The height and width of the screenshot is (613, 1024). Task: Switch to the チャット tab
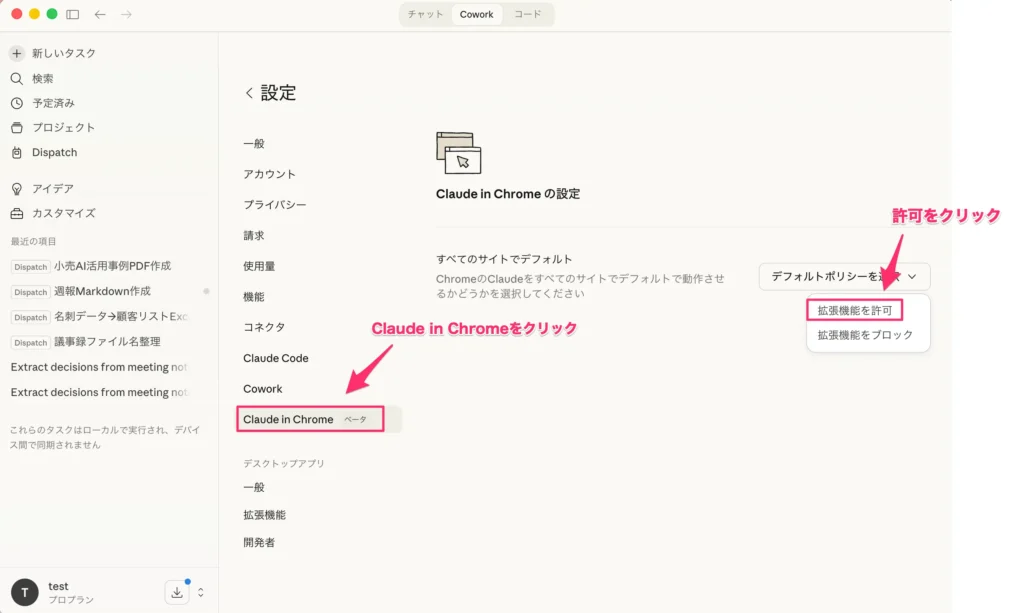click(425, 14)
